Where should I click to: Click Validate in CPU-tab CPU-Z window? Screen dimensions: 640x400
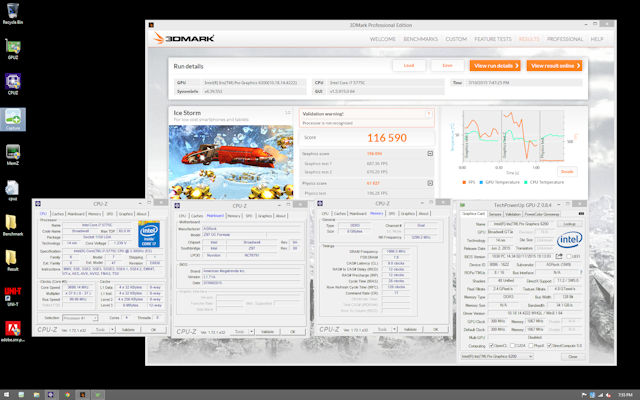point(128,329)
